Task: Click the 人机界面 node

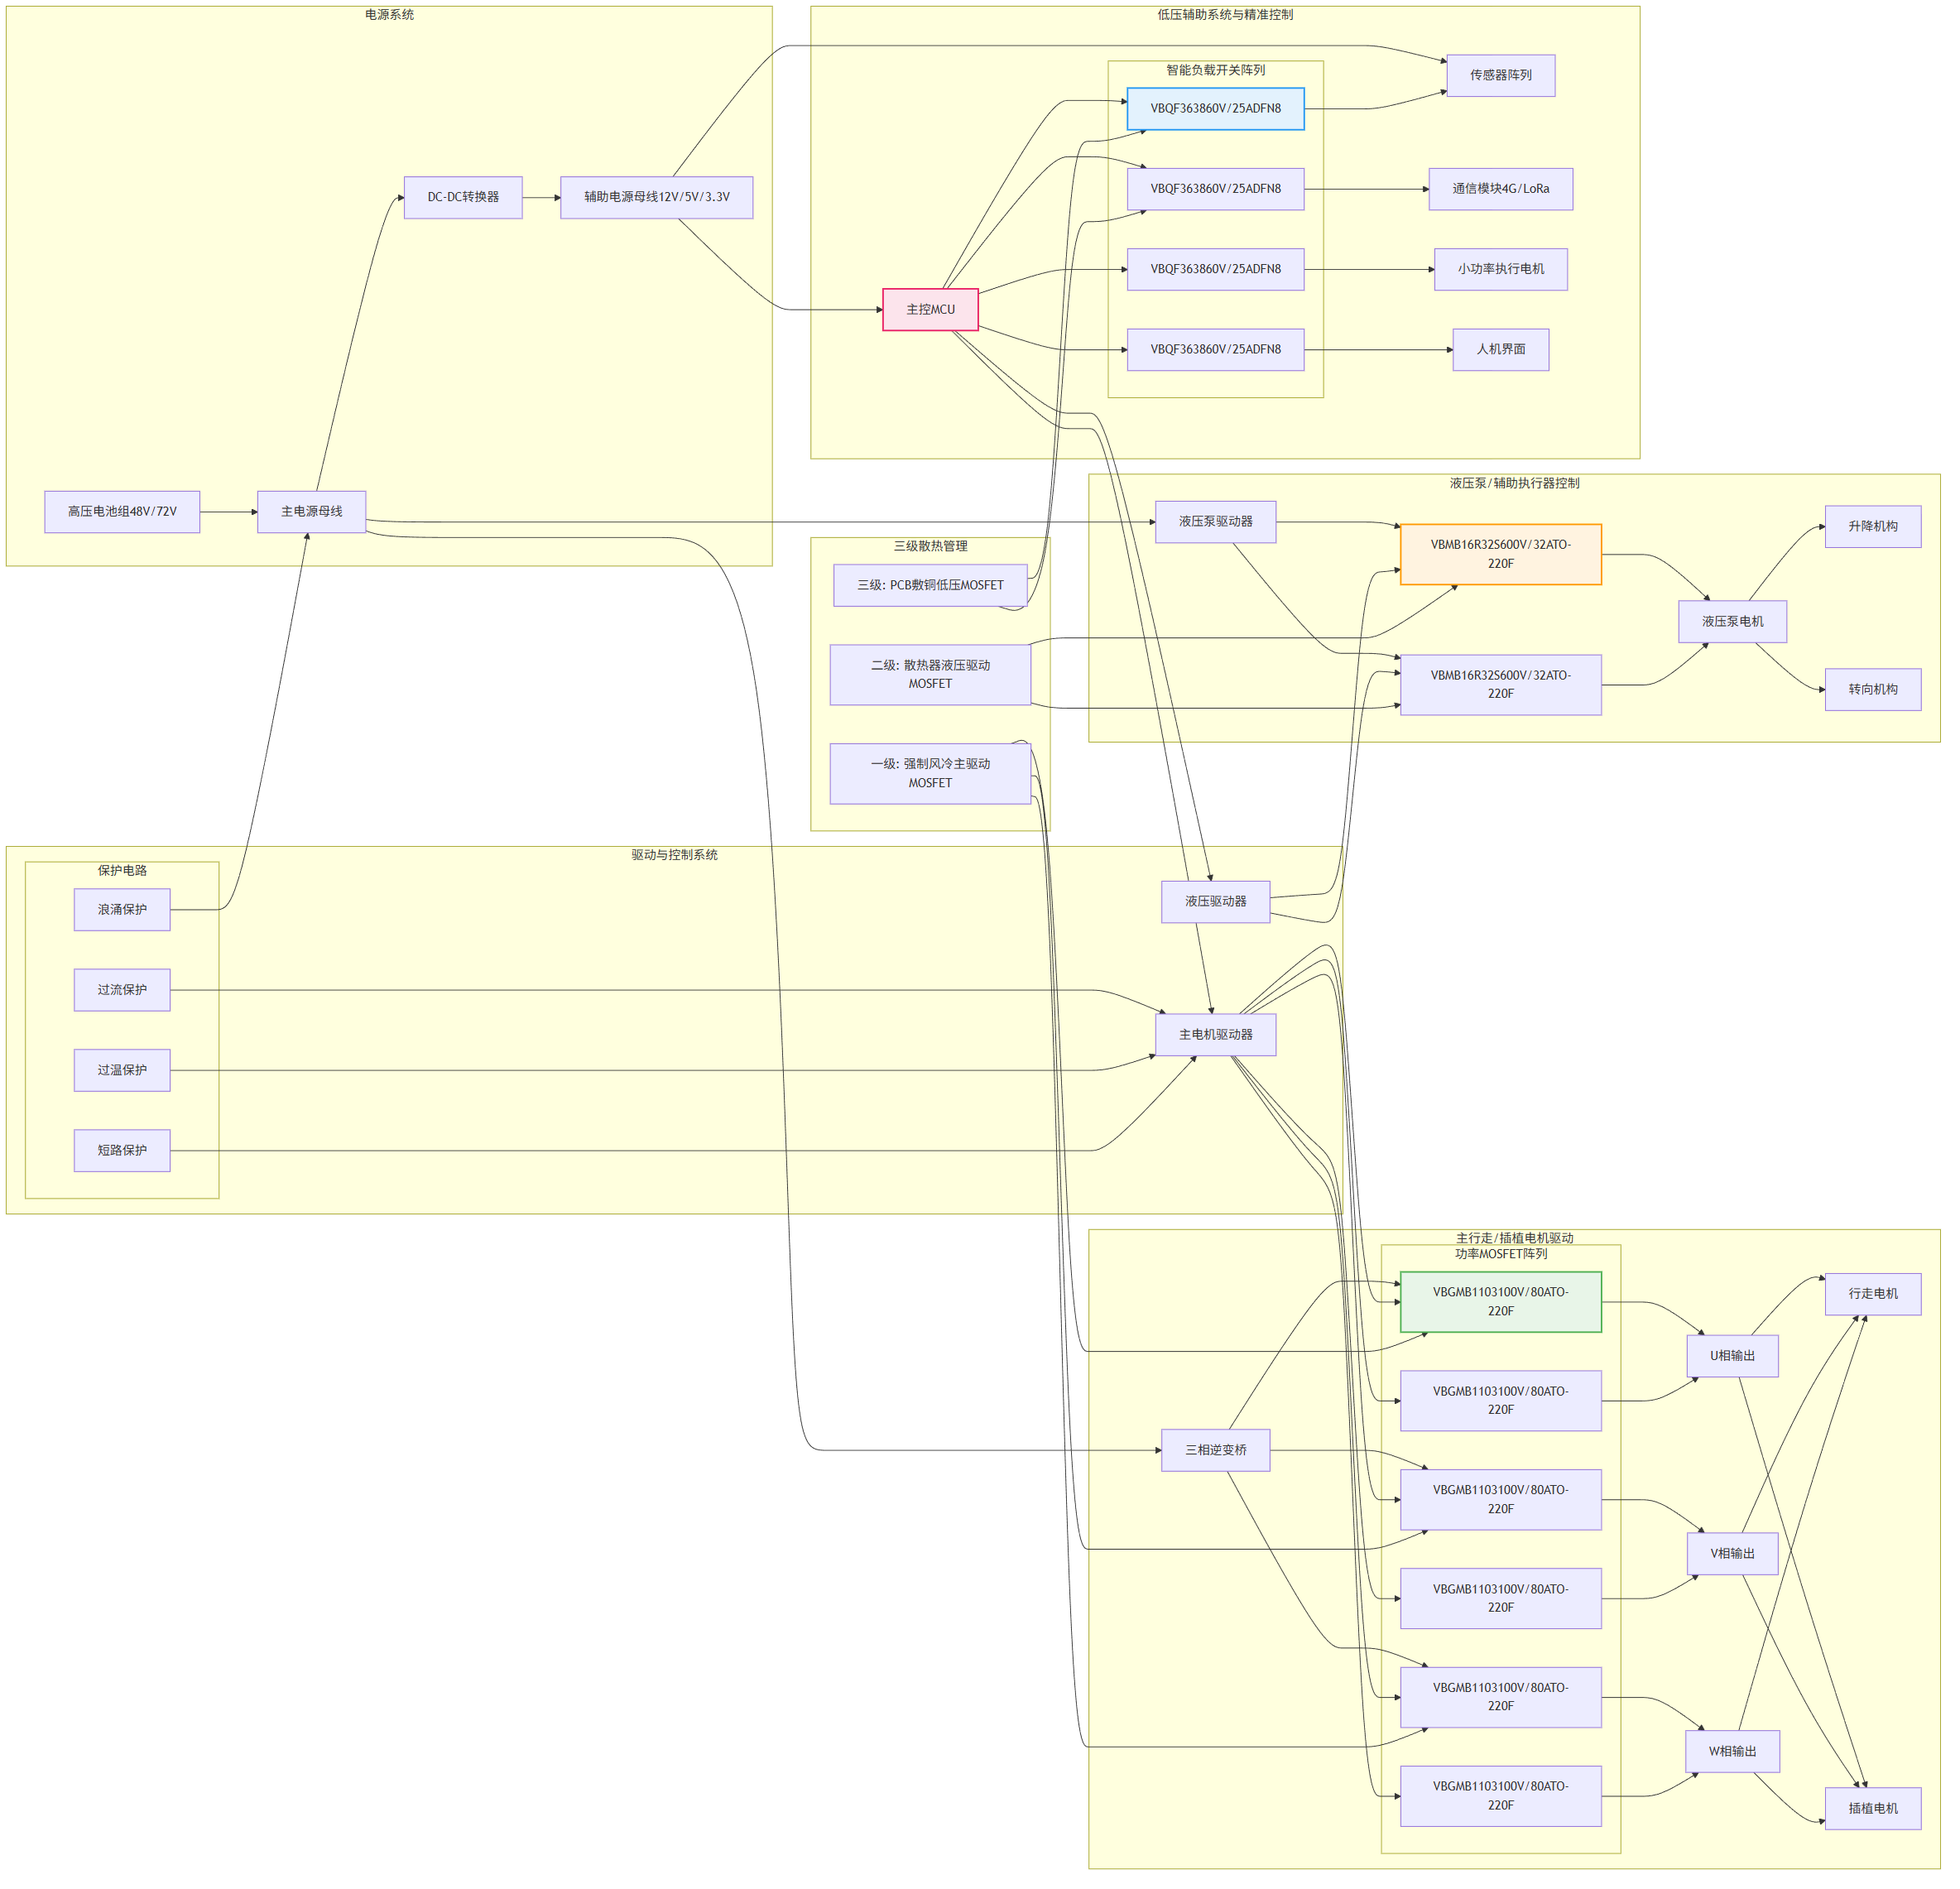Action: [x=1499, y=349]
